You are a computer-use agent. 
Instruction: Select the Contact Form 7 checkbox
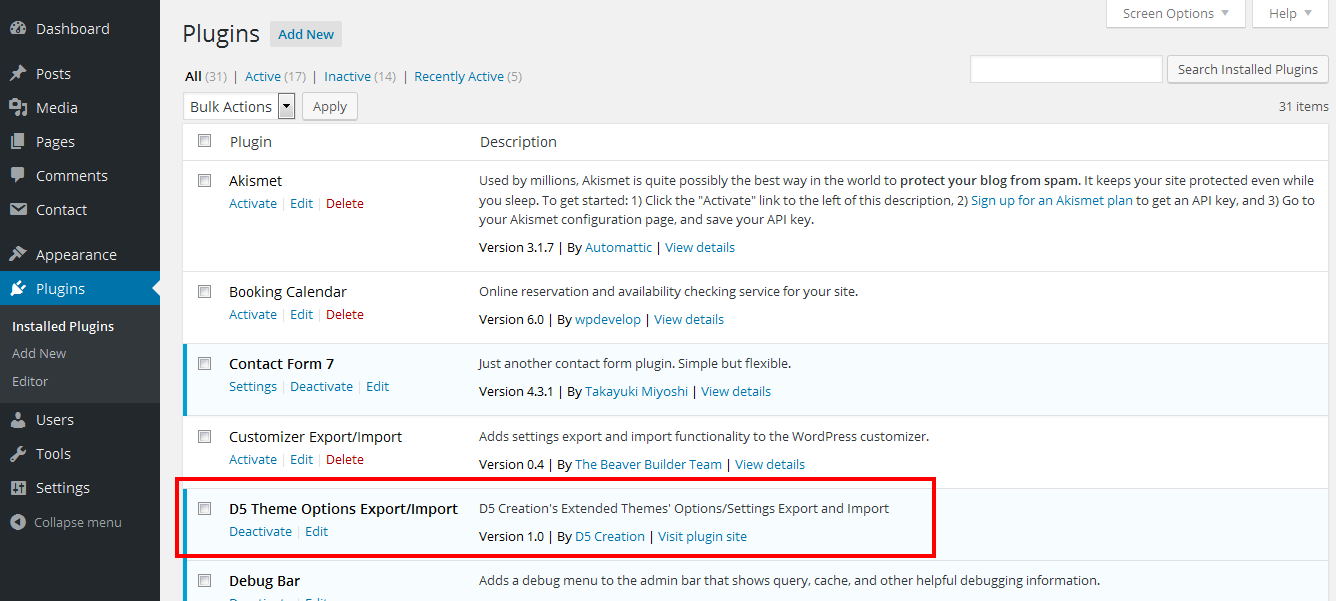click(x=205, y=364)
